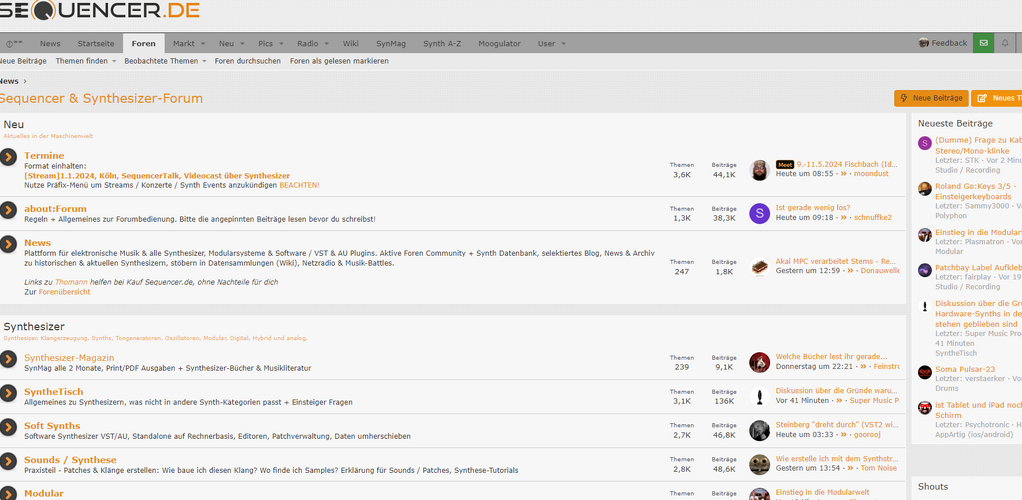Click the arrow icon beside Soft Synths
The image size is (1022, 500).
click(8, 427)
